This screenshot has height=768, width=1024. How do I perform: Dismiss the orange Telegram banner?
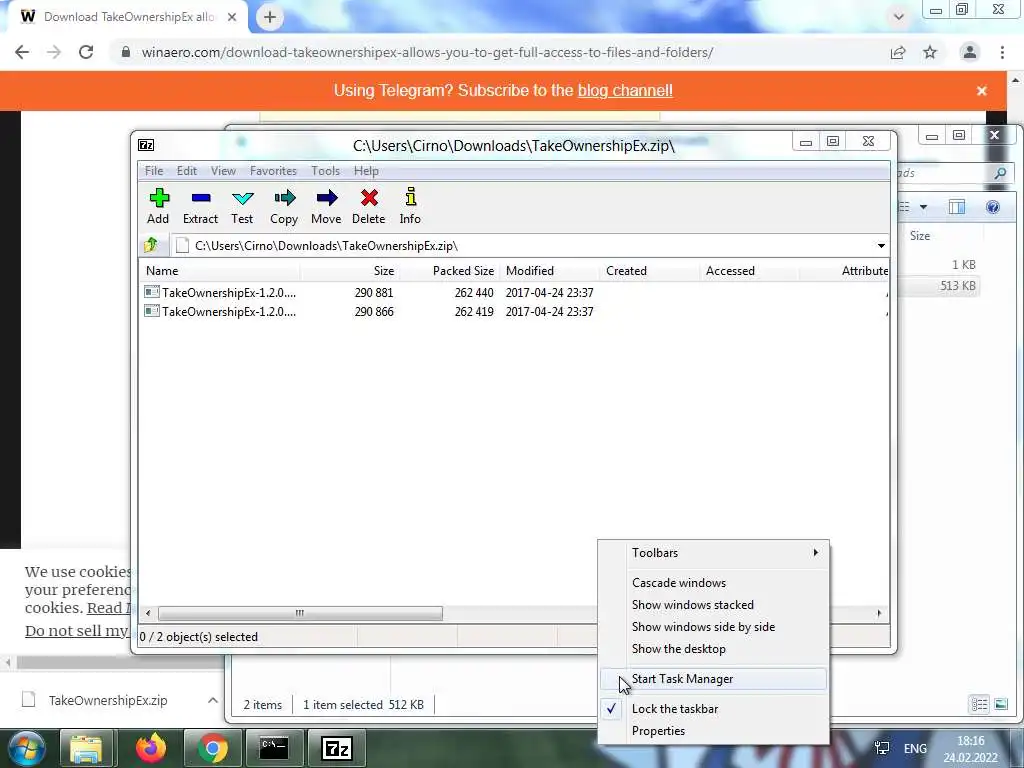click(x=982, y=91)
